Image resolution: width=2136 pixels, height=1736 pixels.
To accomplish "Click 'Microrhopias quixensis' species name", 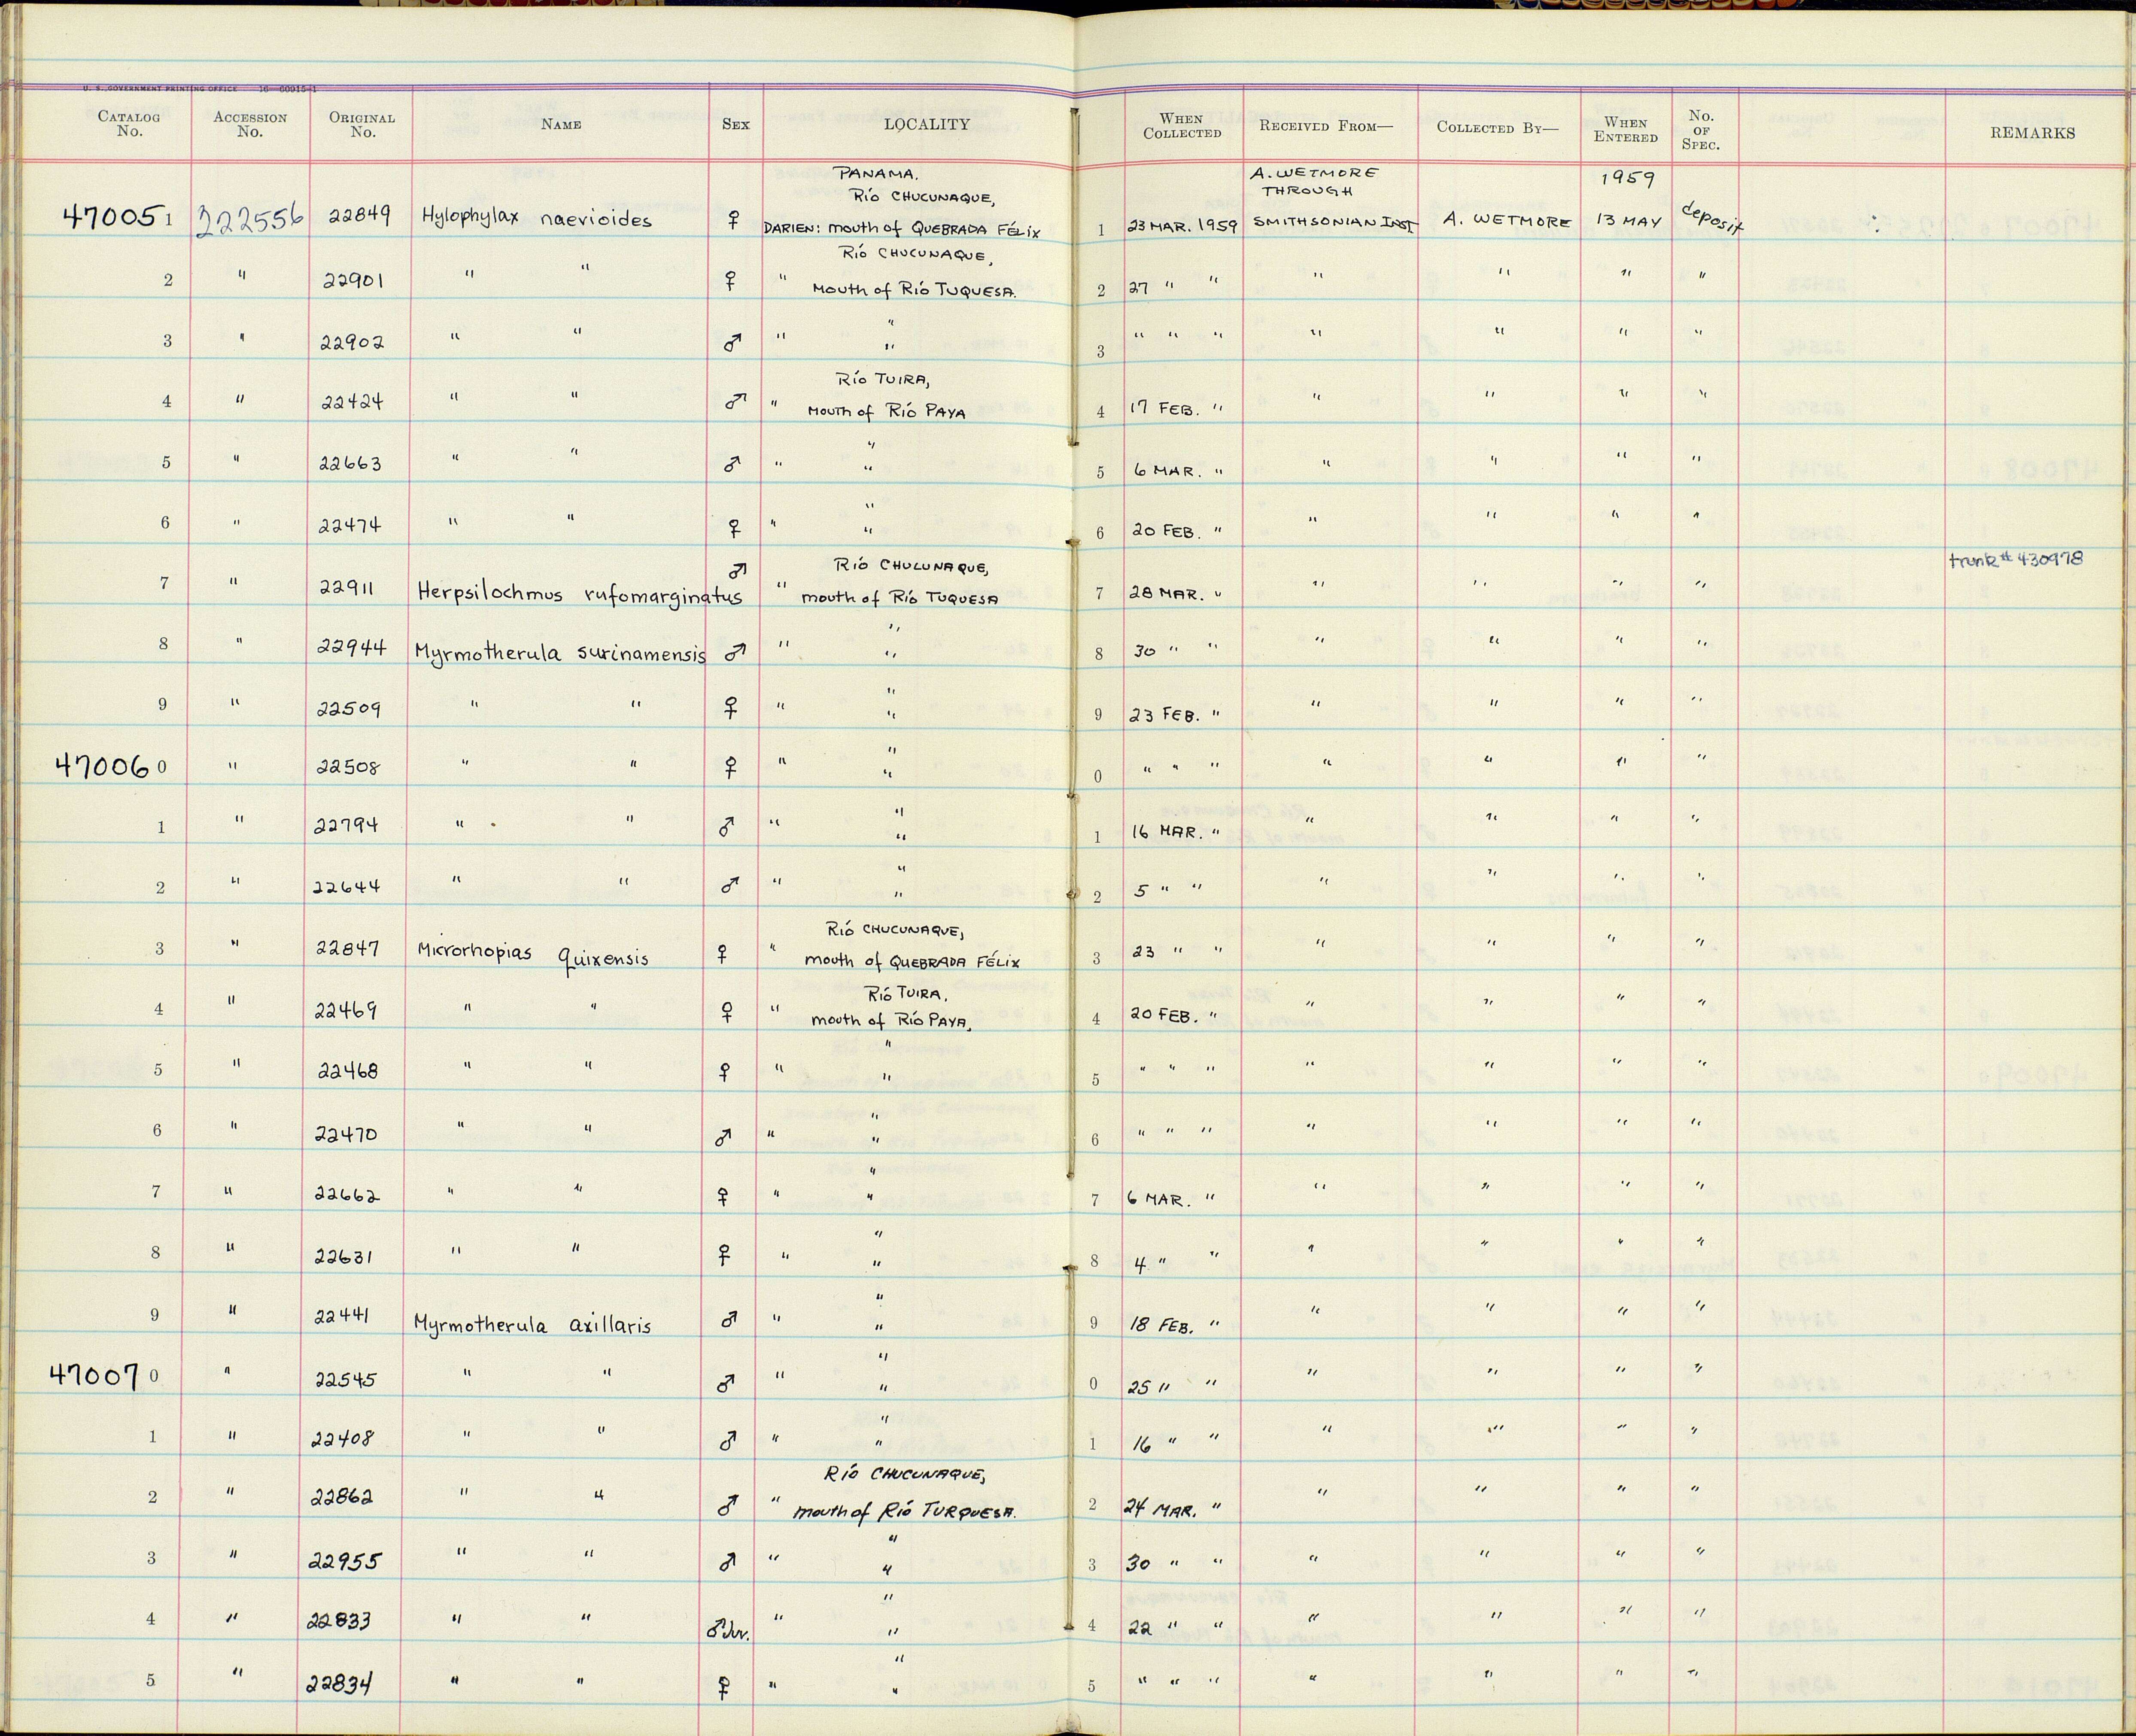I will tap(533, 956).
